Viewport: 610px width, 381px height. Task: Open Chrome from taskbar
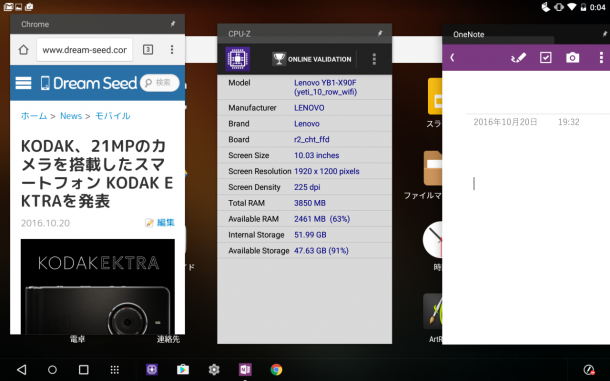(276, 370)
